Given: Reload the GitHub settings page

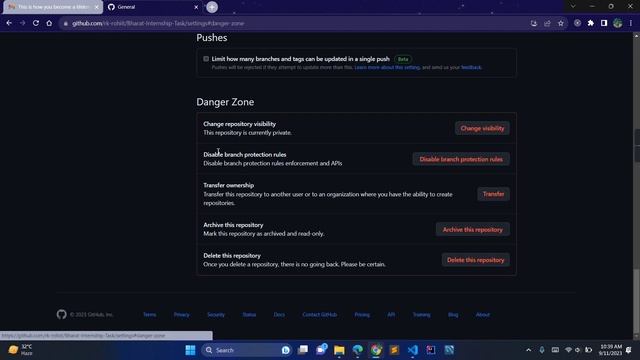Looking at the screenshot, I should pyautogui.click(x=36, y=23).
